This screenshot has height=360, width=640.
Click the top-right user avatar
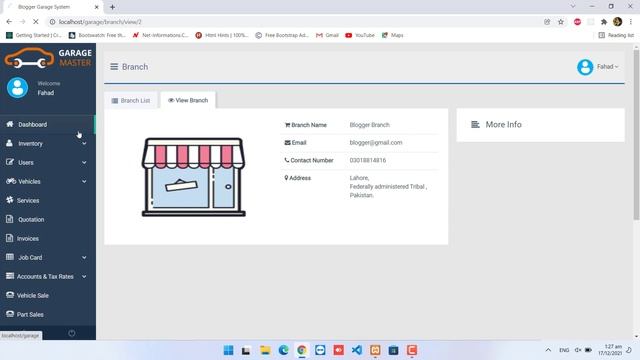(x=585, y=67)
